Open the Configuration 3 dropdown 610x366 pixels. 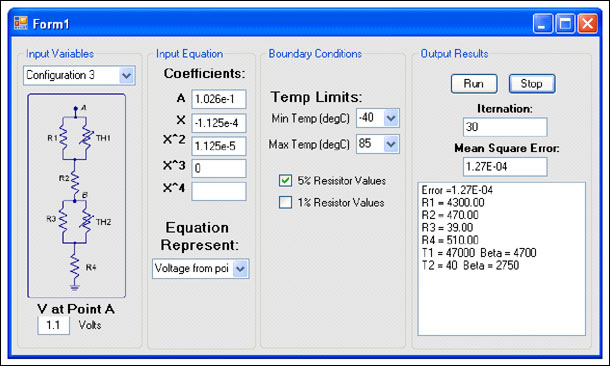[126, 75]
